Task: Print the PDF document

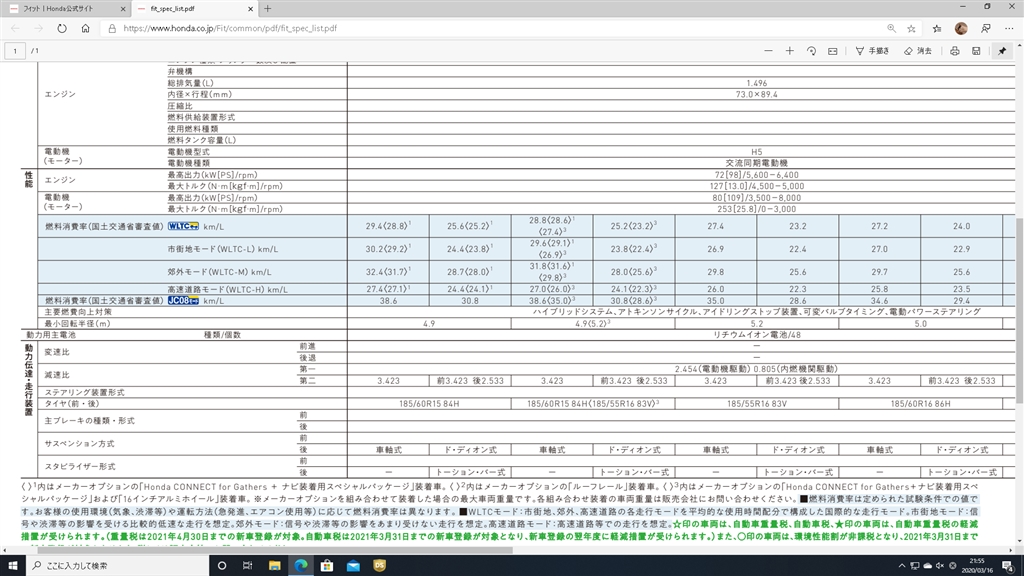Action: [955, 51]
